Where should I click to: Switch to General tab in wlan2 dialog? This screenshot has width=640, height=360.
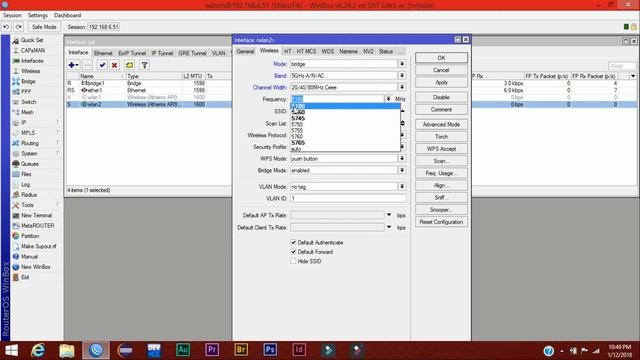click(245, 51)
